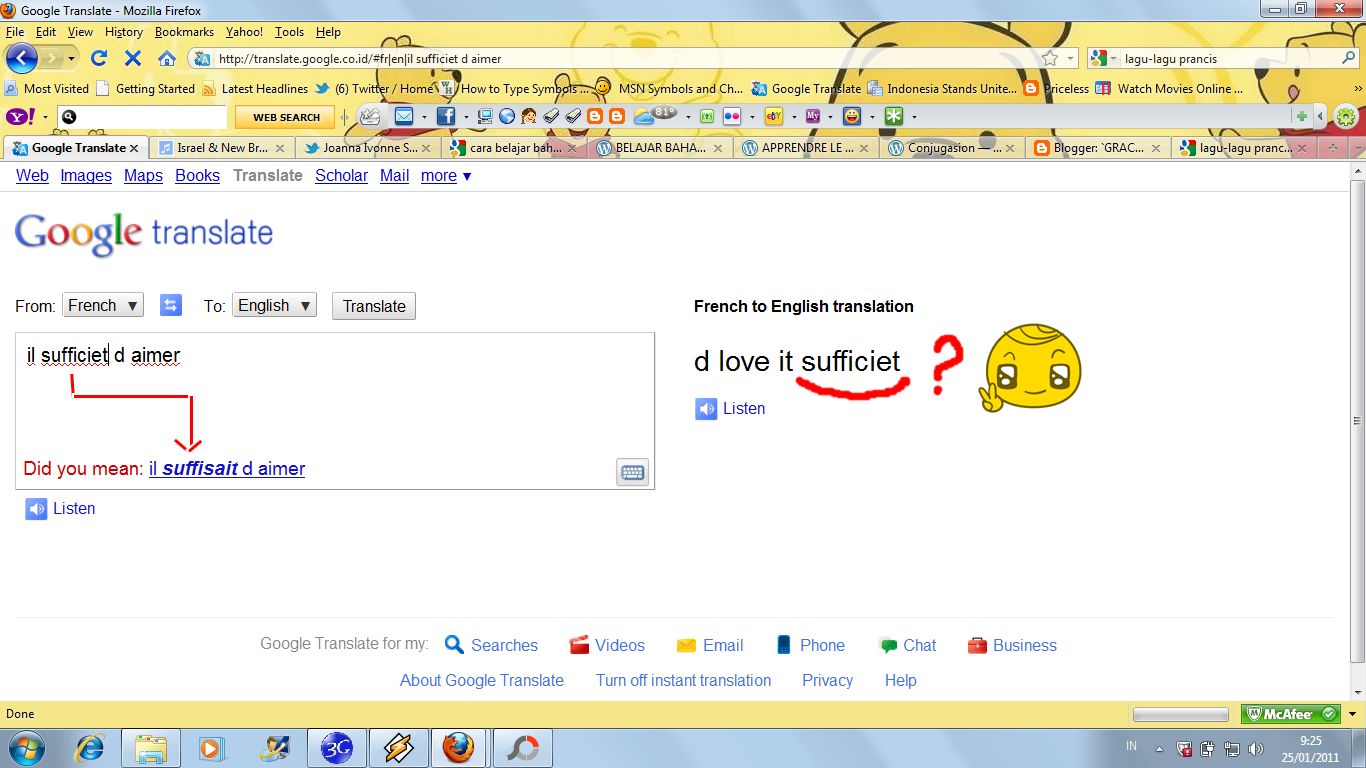Open the Business link in footer
Image resolution: width=1366 pixels, height=768 pixels.
pyautogui.click(x=1012, y=646)
